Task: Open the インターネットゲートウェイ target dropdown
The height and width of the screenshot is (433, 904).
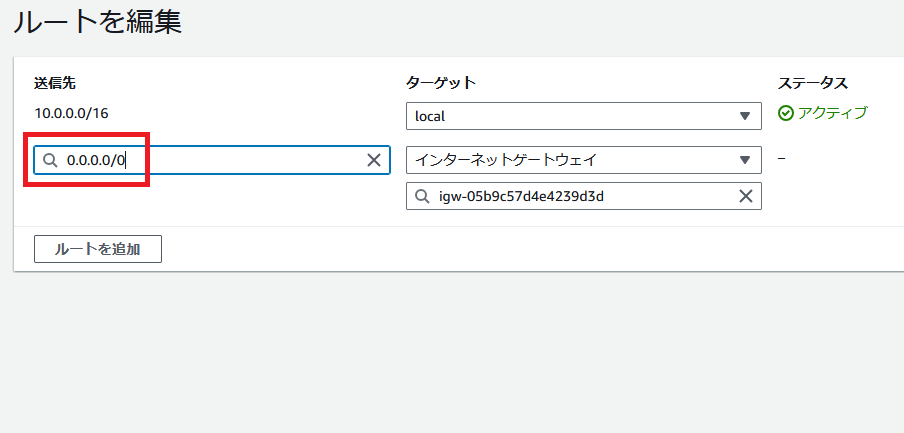Action: 583,160
